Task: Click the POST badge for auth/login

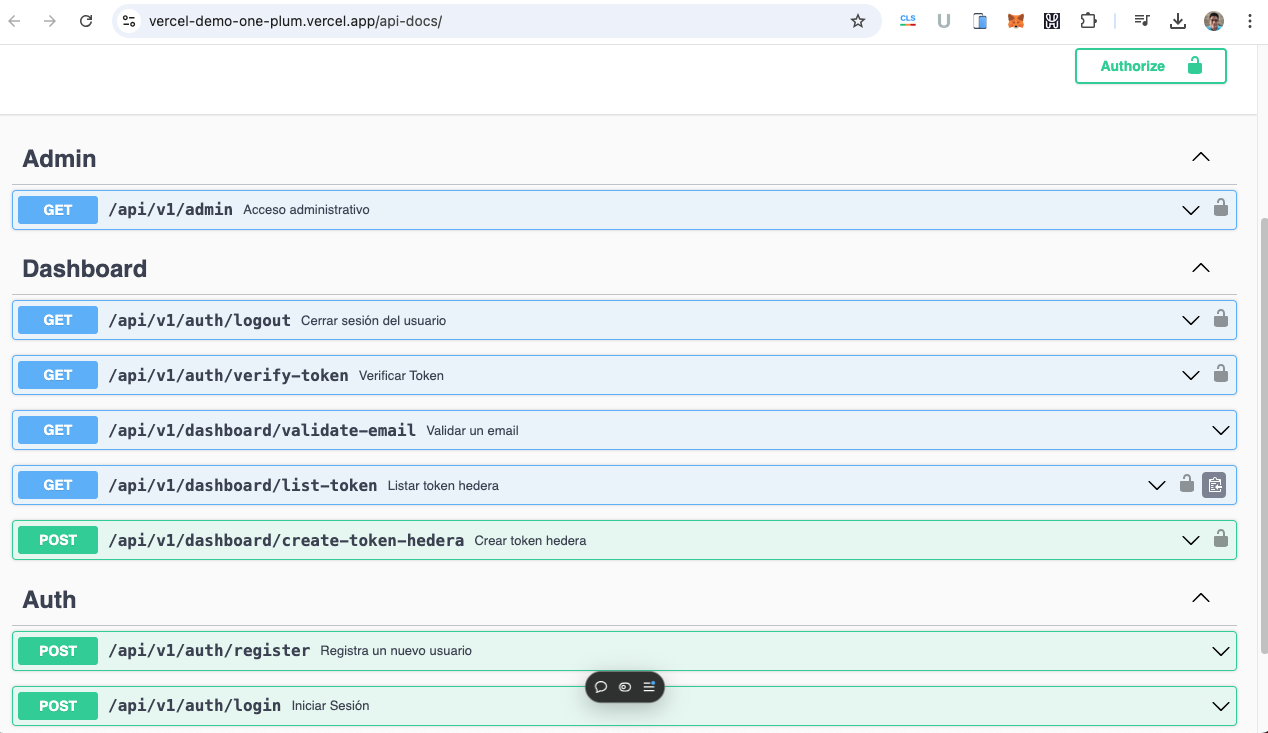Action: point(58,706)
